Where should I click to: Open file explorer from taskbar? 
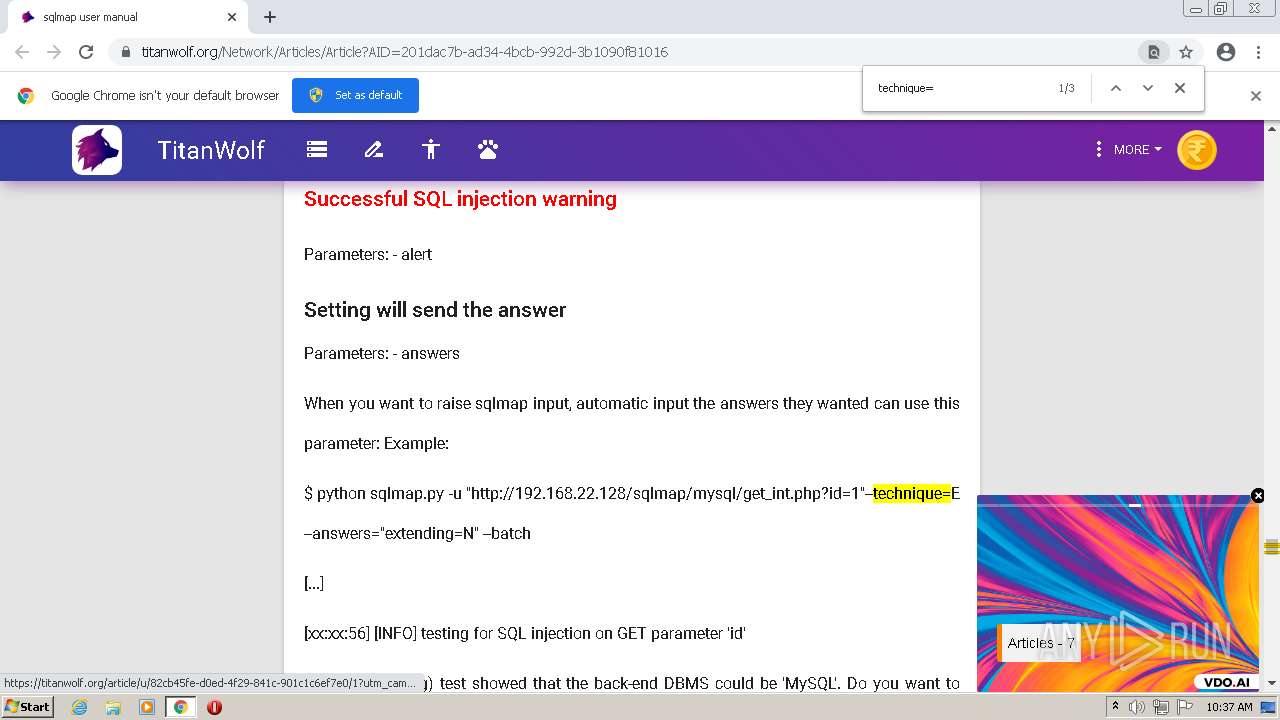(x=113, y=707)
